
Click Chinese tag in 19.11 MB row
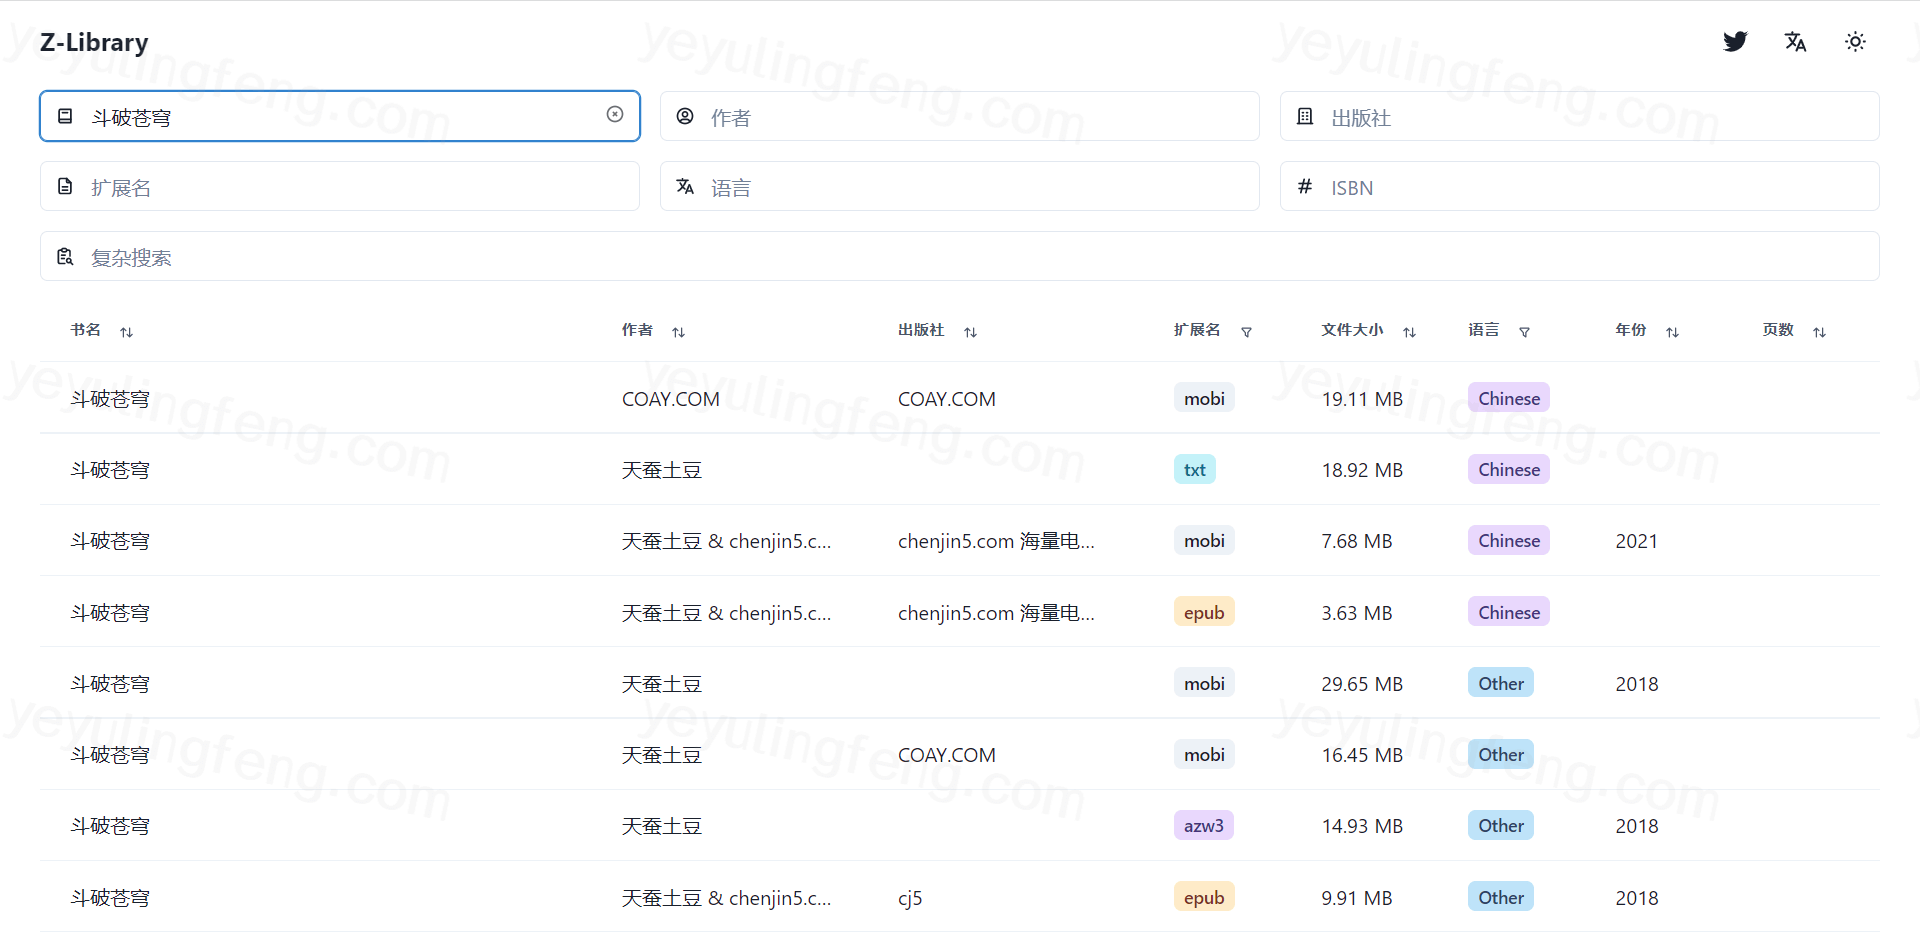(1509, 398)
